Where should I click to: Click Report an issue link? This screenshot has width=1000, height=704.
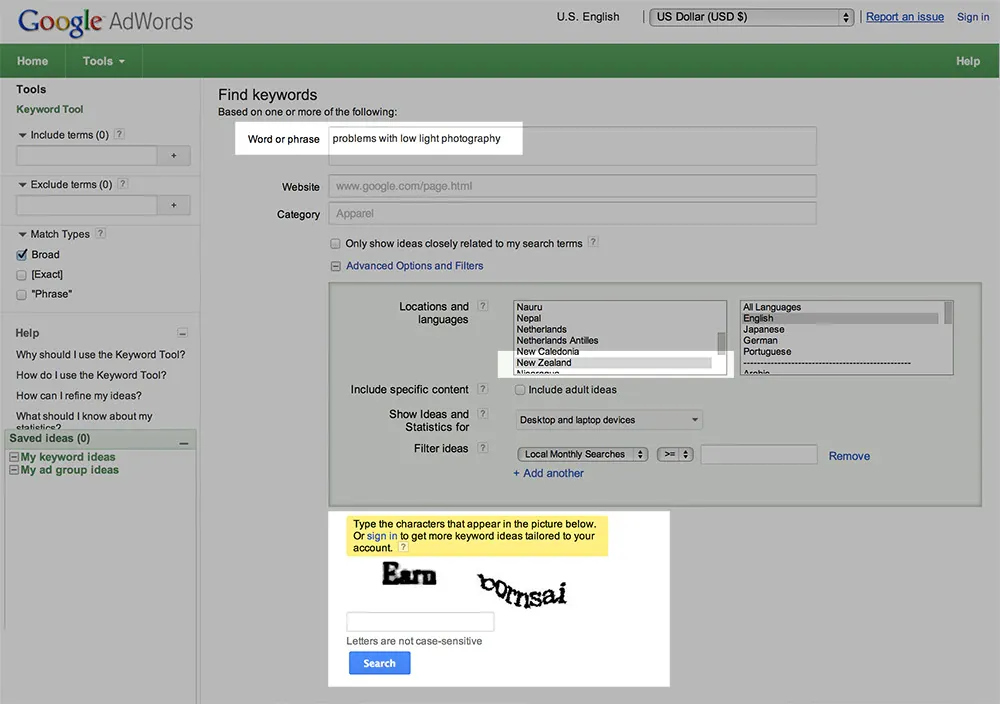[904, 17]
